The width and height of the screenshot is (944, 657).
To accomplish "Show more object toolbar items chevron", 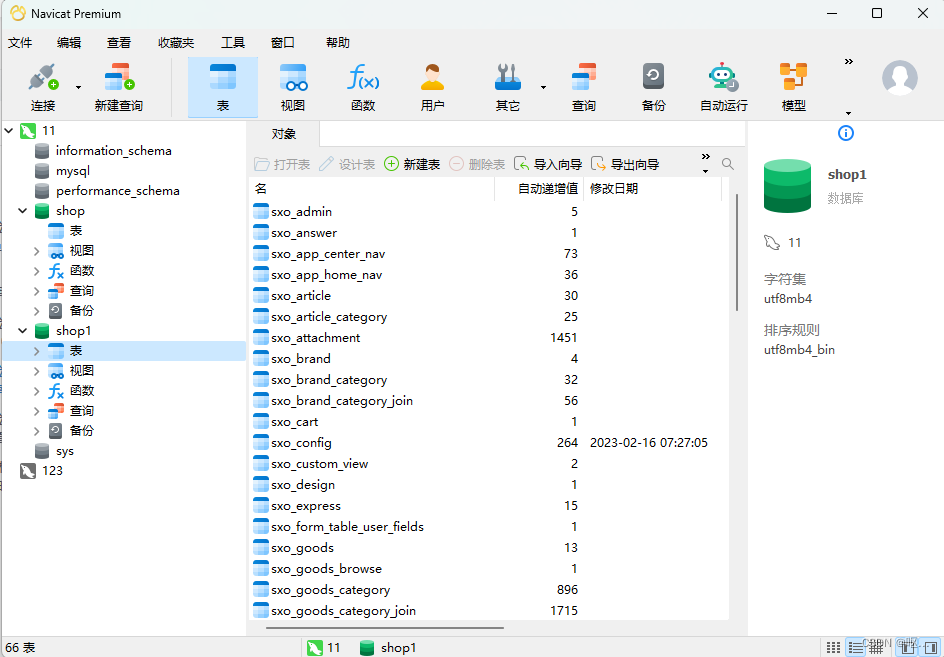I will click(706, 157).
